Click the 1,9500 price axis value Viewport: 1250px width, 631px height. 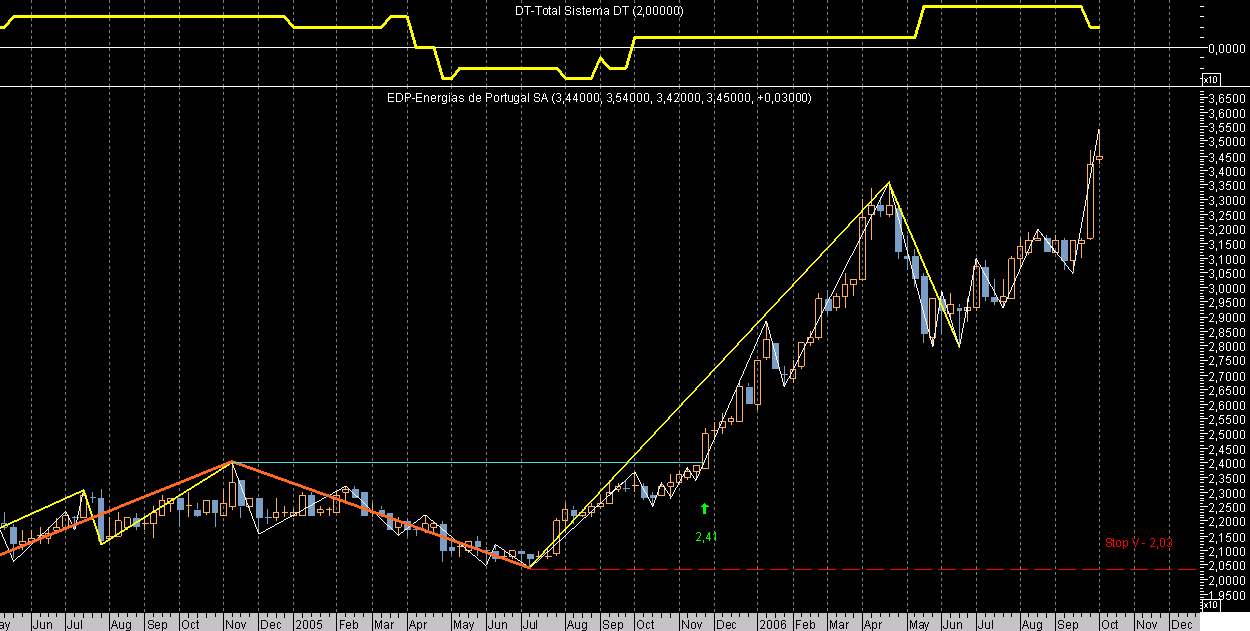coord(1225,595)
